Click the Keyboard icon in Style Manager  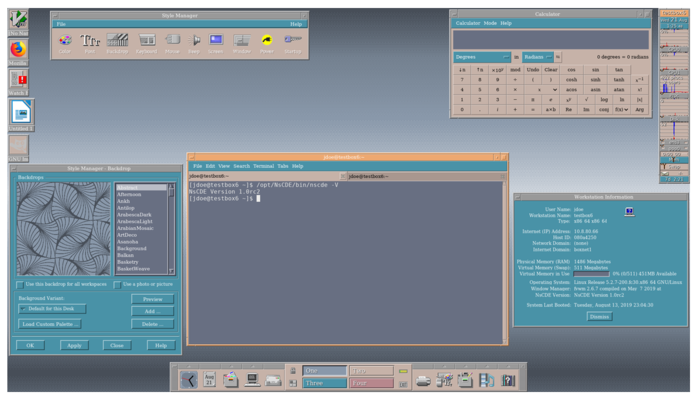click(146, 40)
